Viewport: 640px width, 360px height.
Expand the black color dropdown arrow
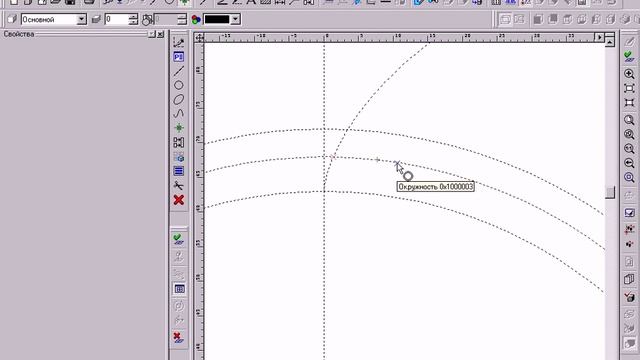pyautogui.click(x=235, y=19)
